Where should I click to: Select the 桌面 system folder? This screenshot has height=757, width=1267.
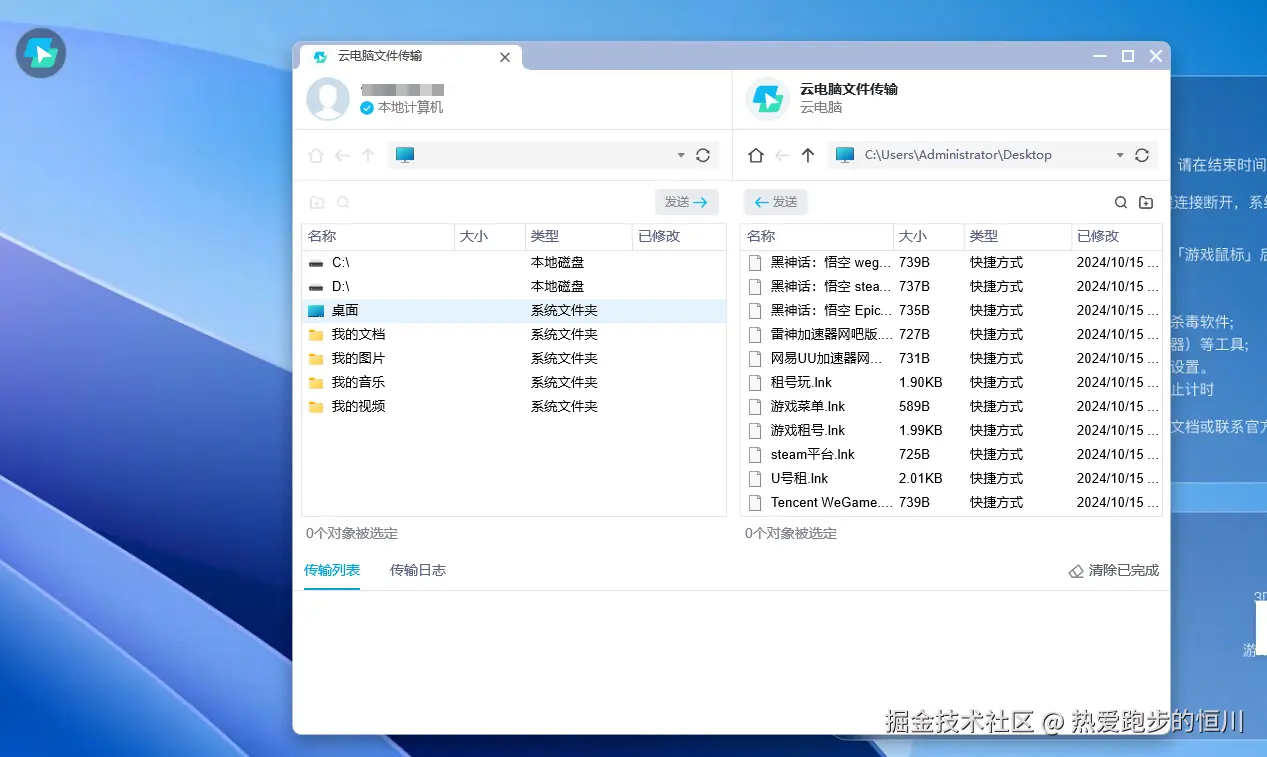tap(345, 310)
